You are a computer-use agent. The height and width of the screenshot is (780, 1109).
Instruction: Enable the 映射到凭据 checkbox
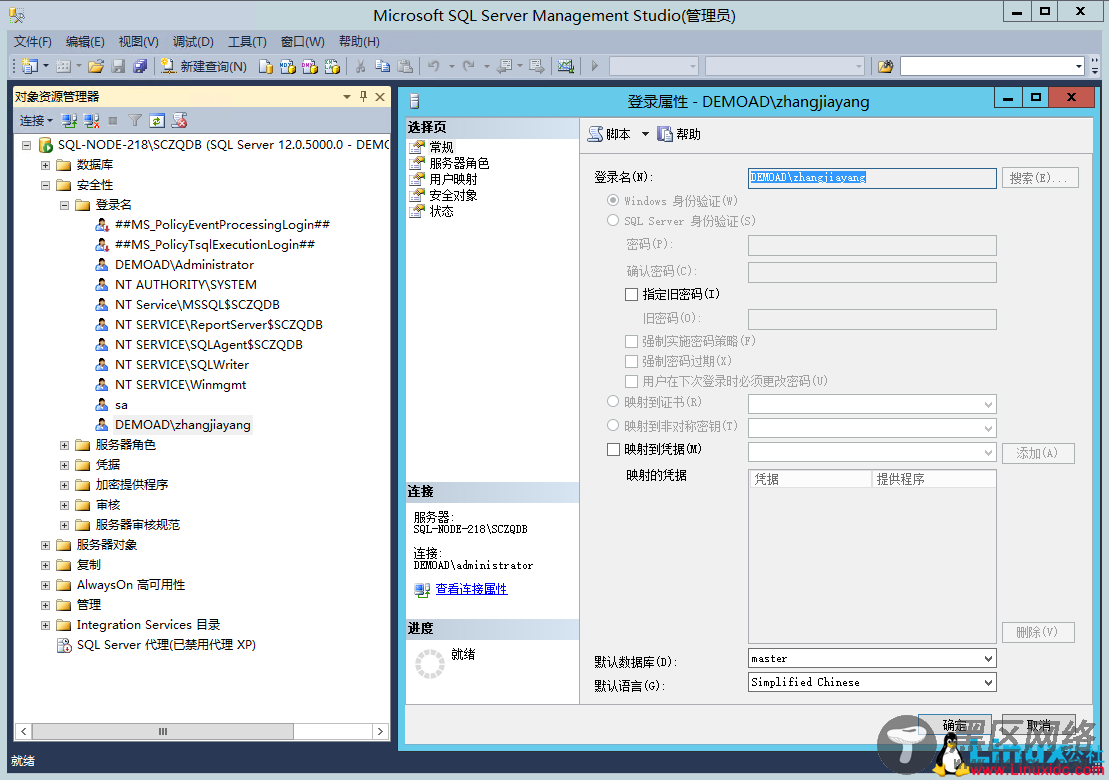coord(613,449)
